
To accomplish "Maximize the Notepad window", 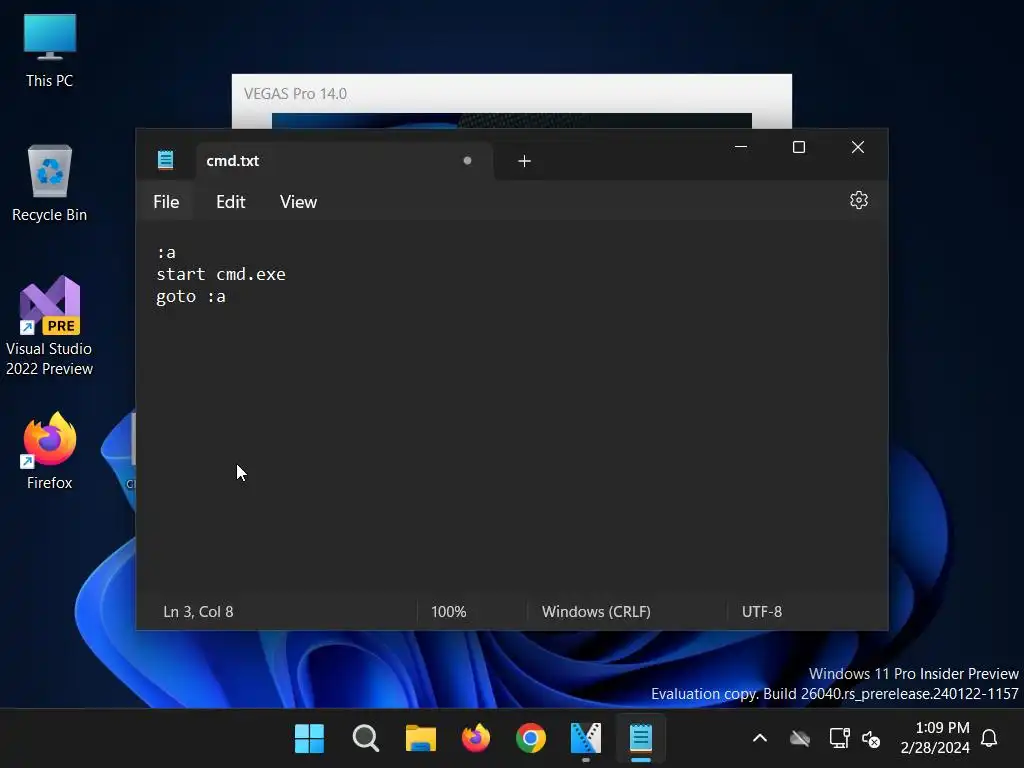I will (x=799, y=147).
